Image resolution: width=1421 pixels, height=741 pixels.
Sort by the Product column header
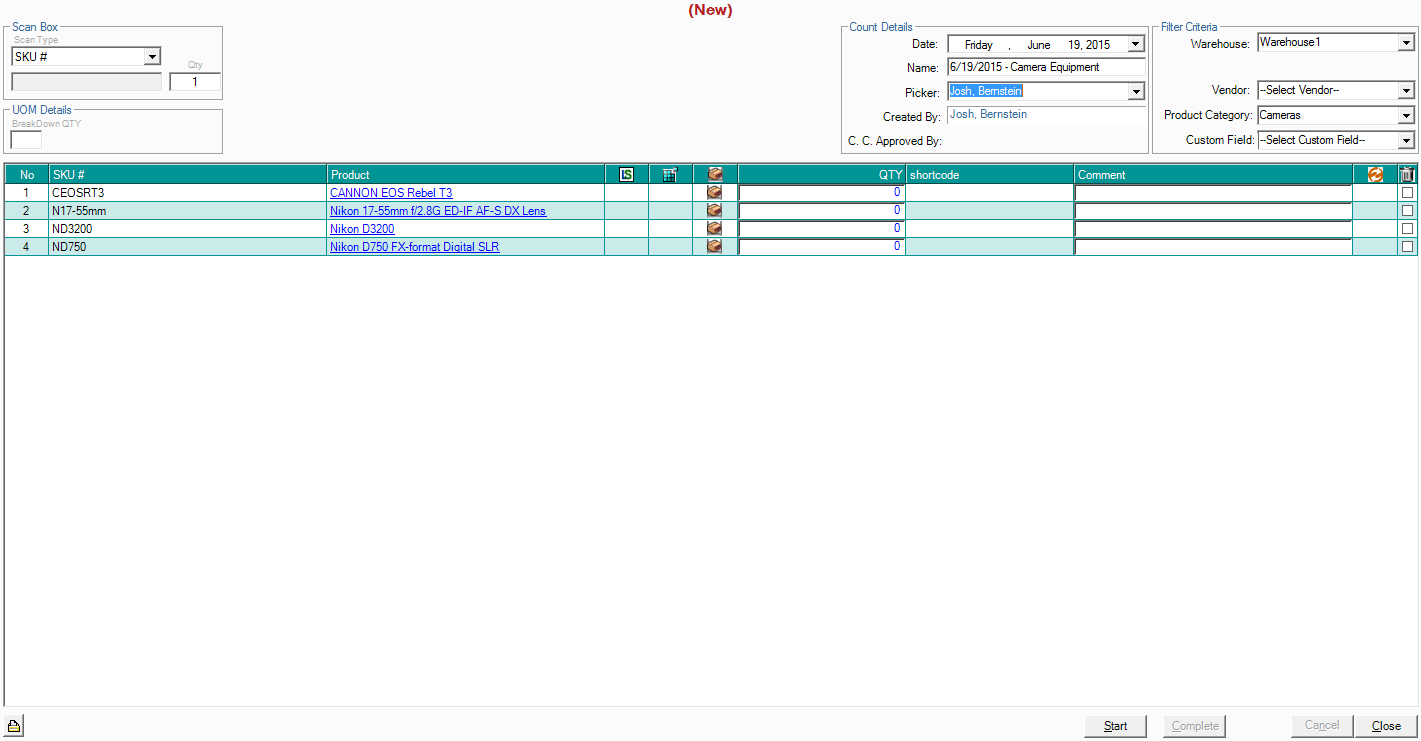[465, 175]
